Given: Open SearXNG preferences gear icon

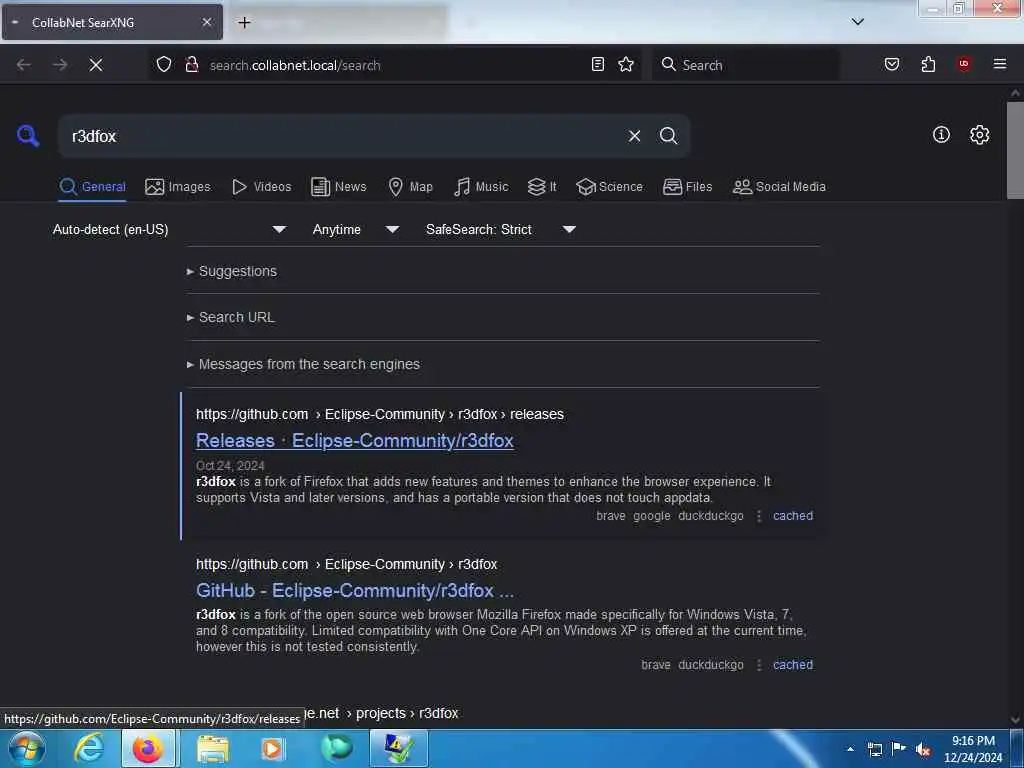Looking at the screenshot, I should click(979, 135).
